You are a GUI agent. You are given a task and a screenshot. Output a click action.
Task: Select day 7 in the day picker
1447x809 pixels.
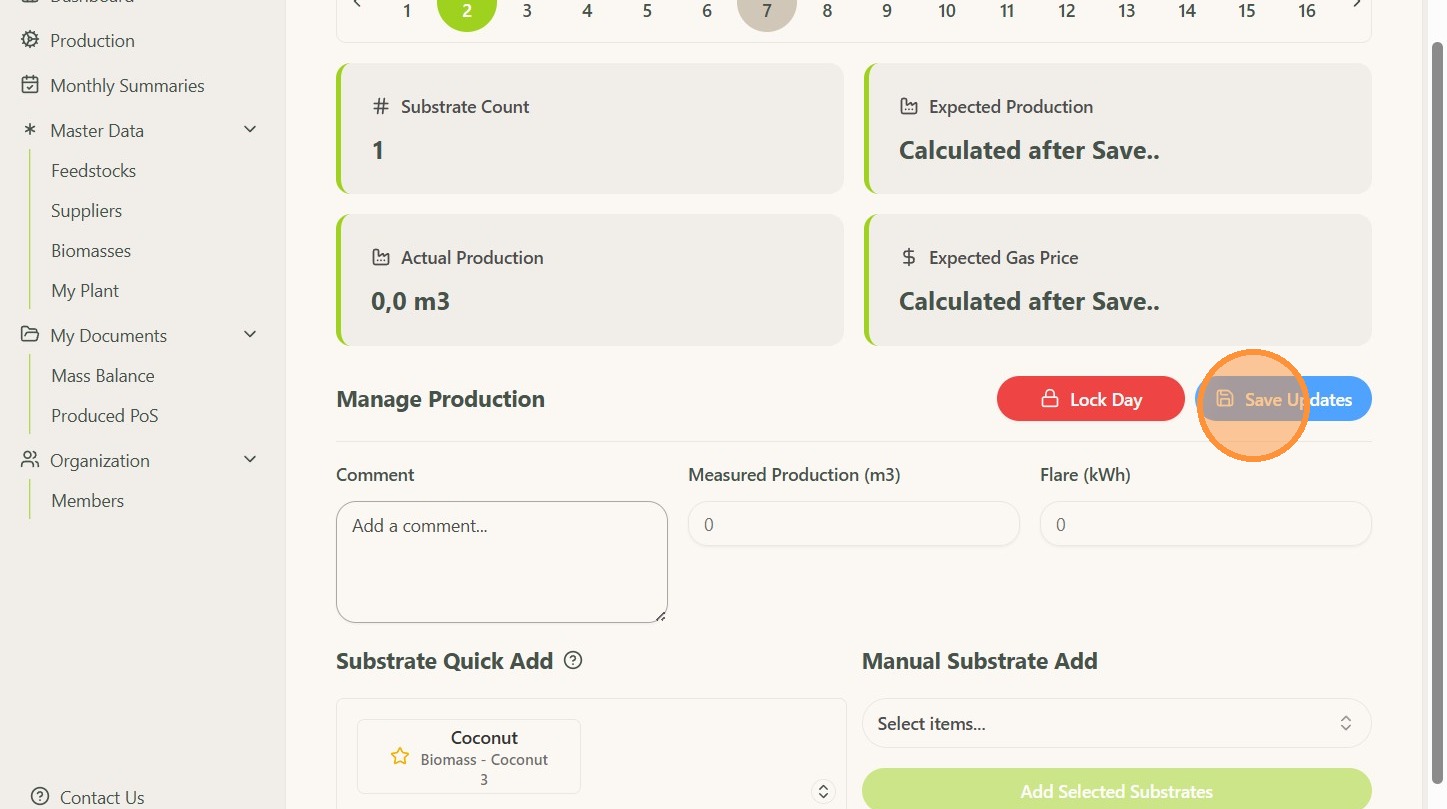tap(767, 11)
